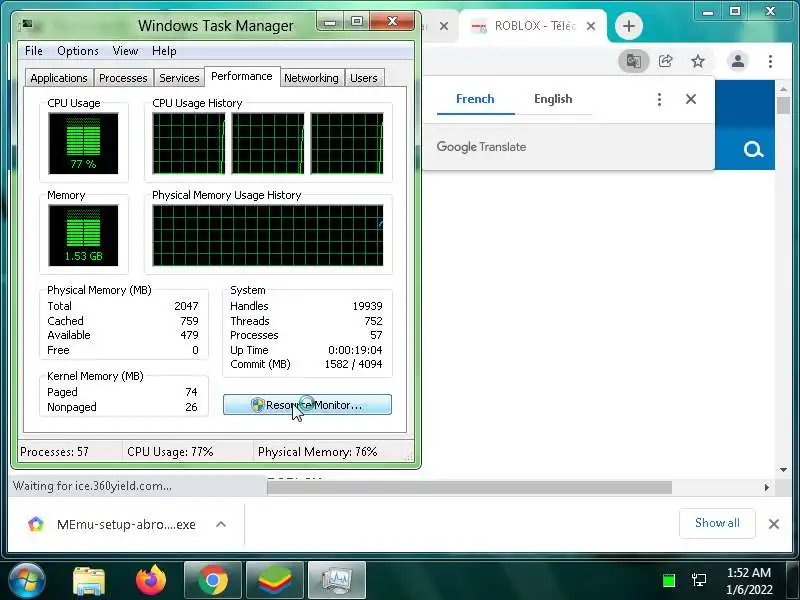Click the page vertical scrollbar thumb
800x600 pixels.
[783, 105]
